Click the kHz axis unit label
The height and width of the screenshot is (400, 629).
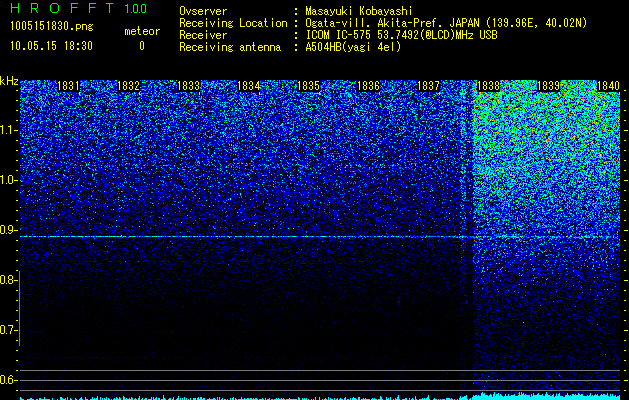pyautogui.click(x=9, y=81)
